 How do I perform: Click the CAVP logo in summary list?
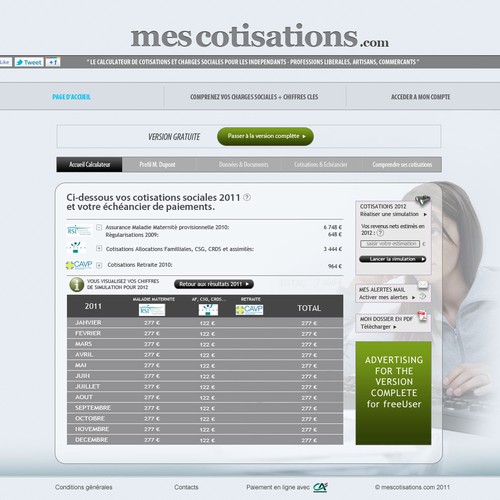(x=79, y=265)
